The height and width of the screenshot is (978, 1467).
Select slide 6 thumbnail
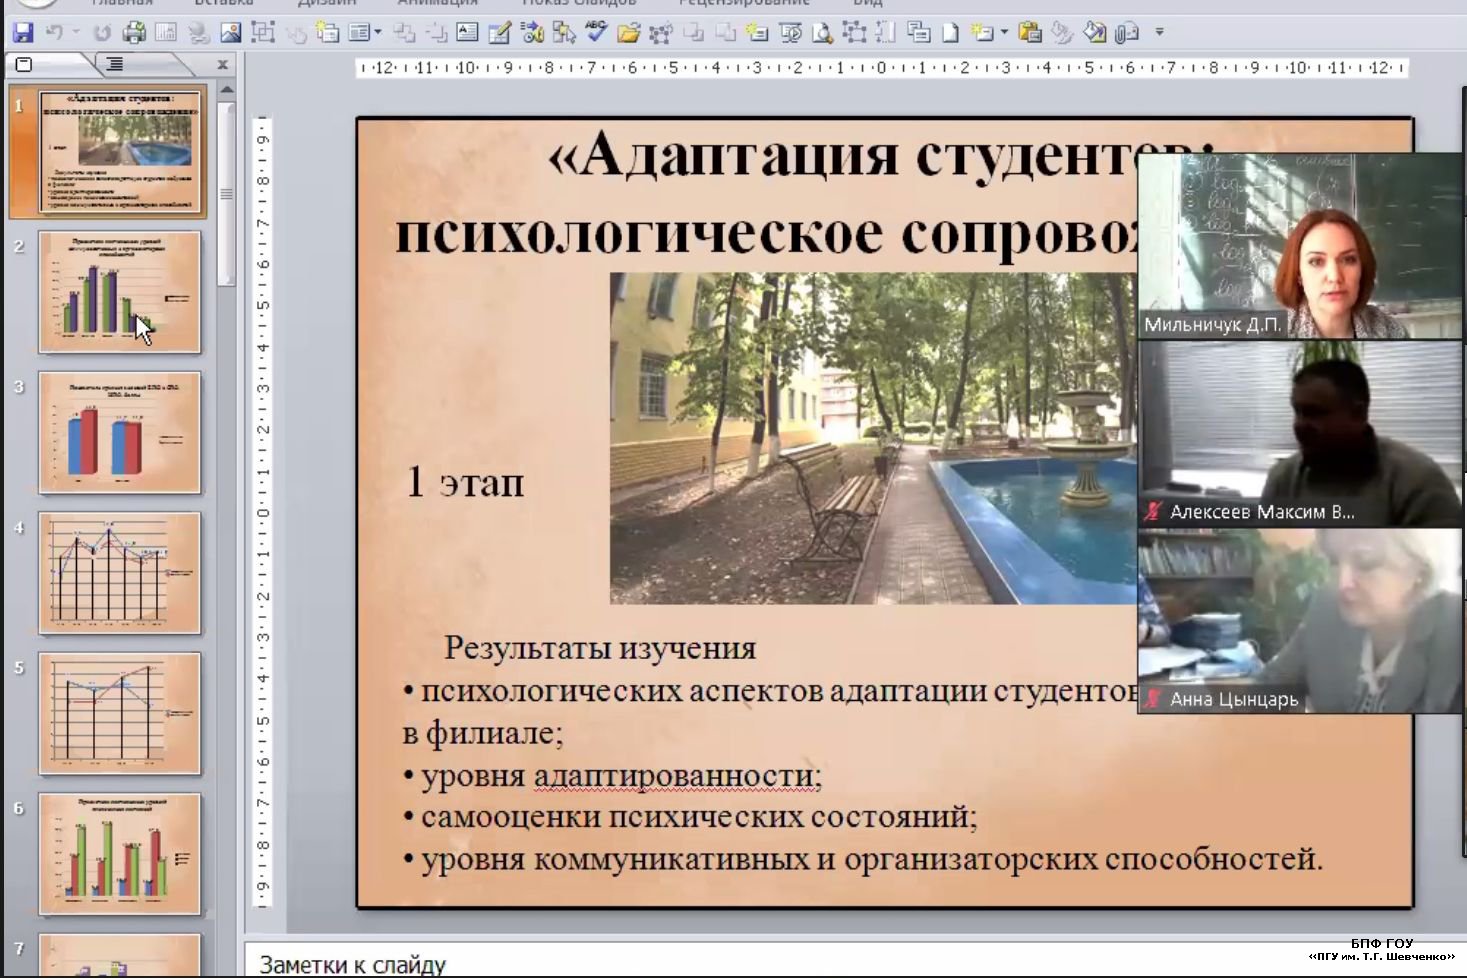(x=120, y=855)
